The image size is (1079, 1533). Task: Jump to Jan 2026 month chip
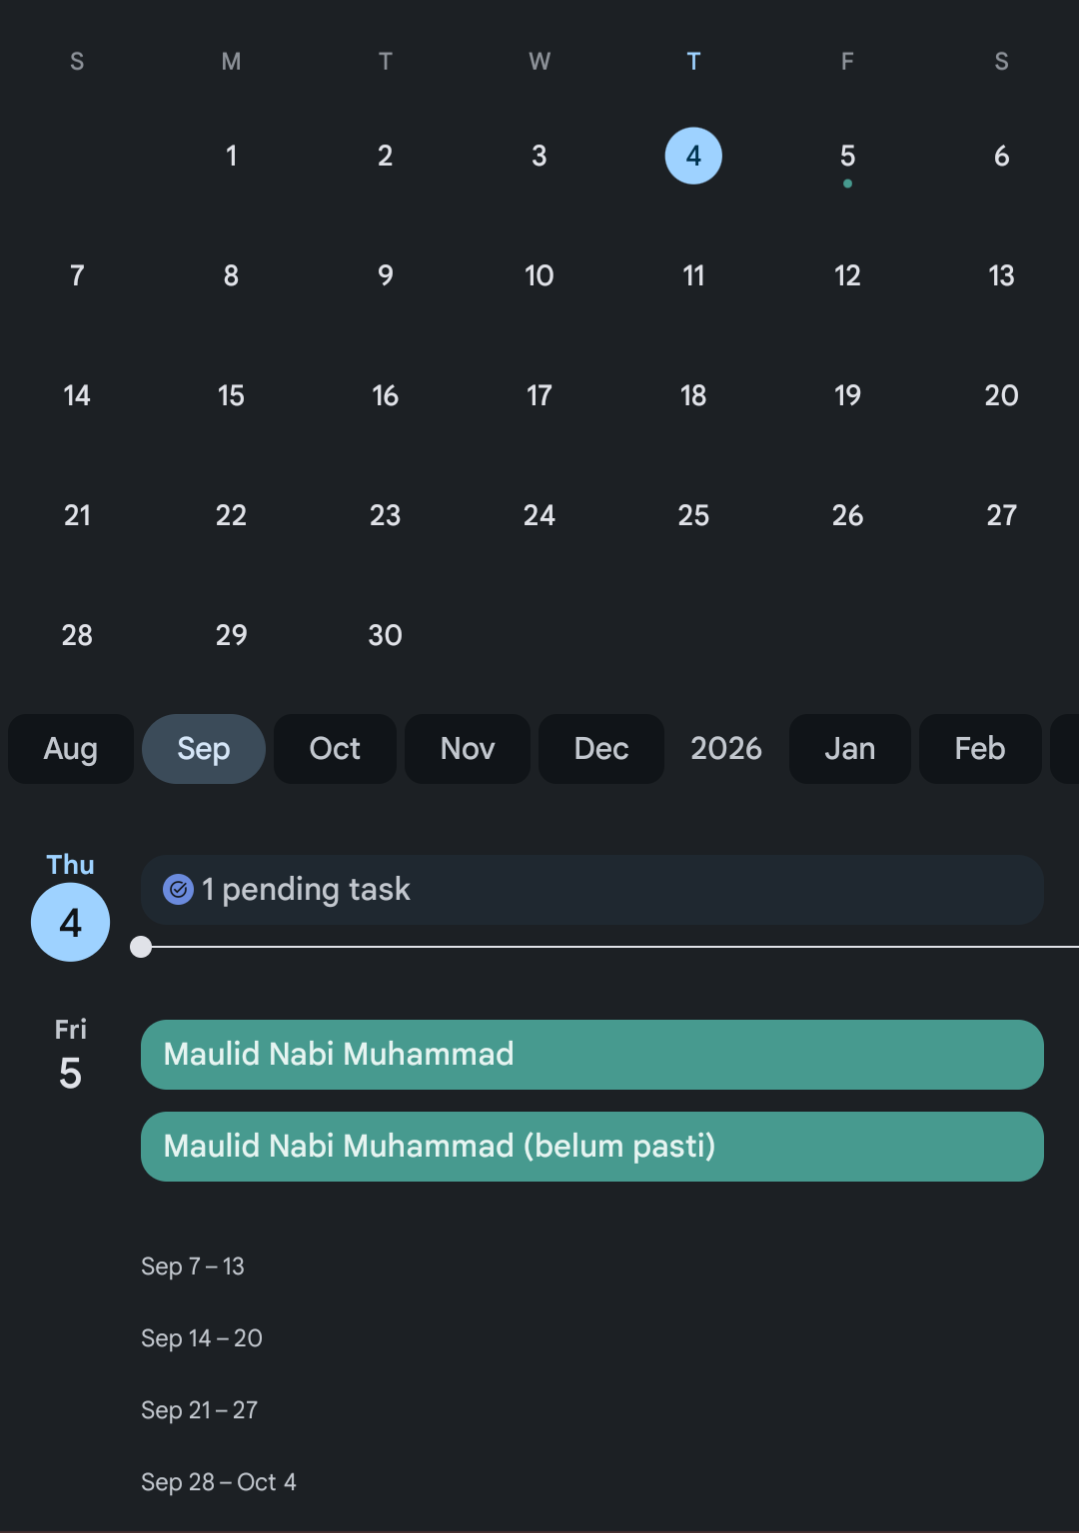[x=850, y=749]
